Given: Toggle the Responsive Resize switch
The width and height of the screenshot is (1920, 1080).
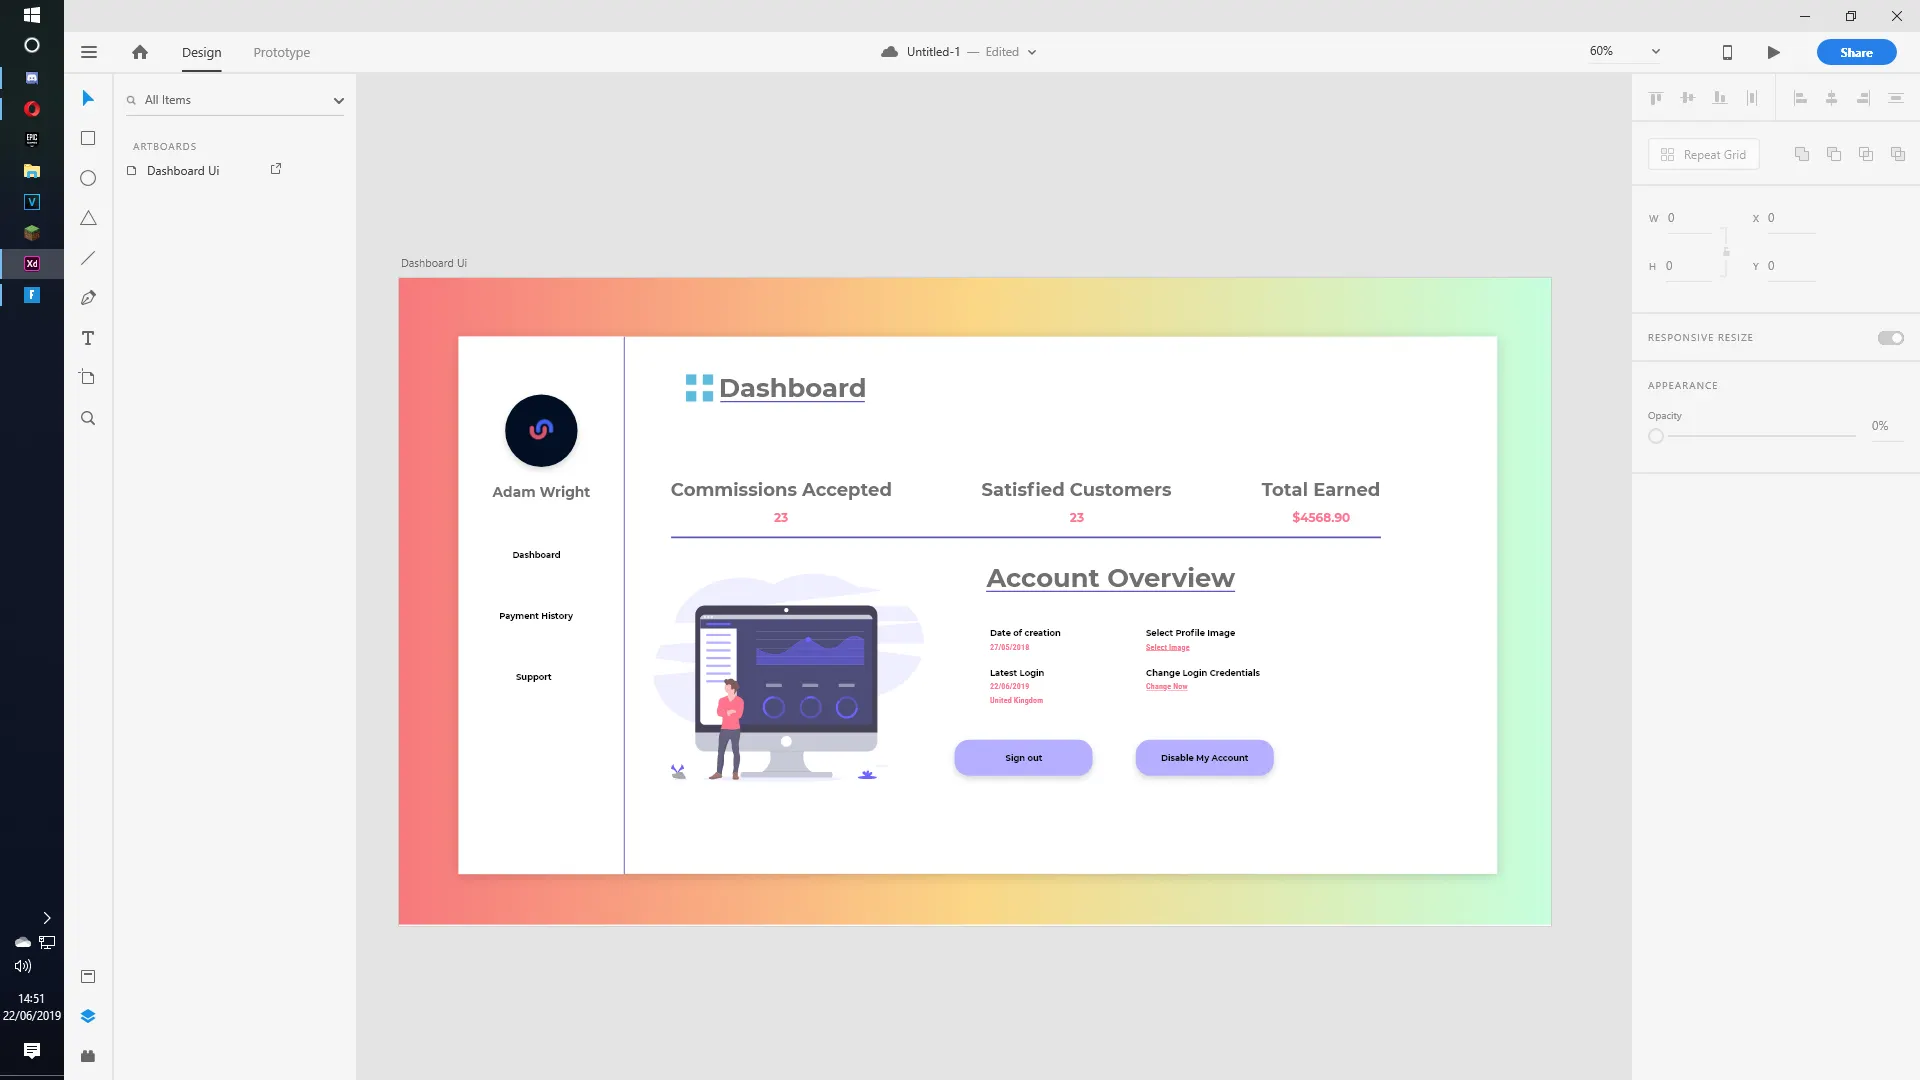Looking at the screenshot, I should (x=1890, y=338).
